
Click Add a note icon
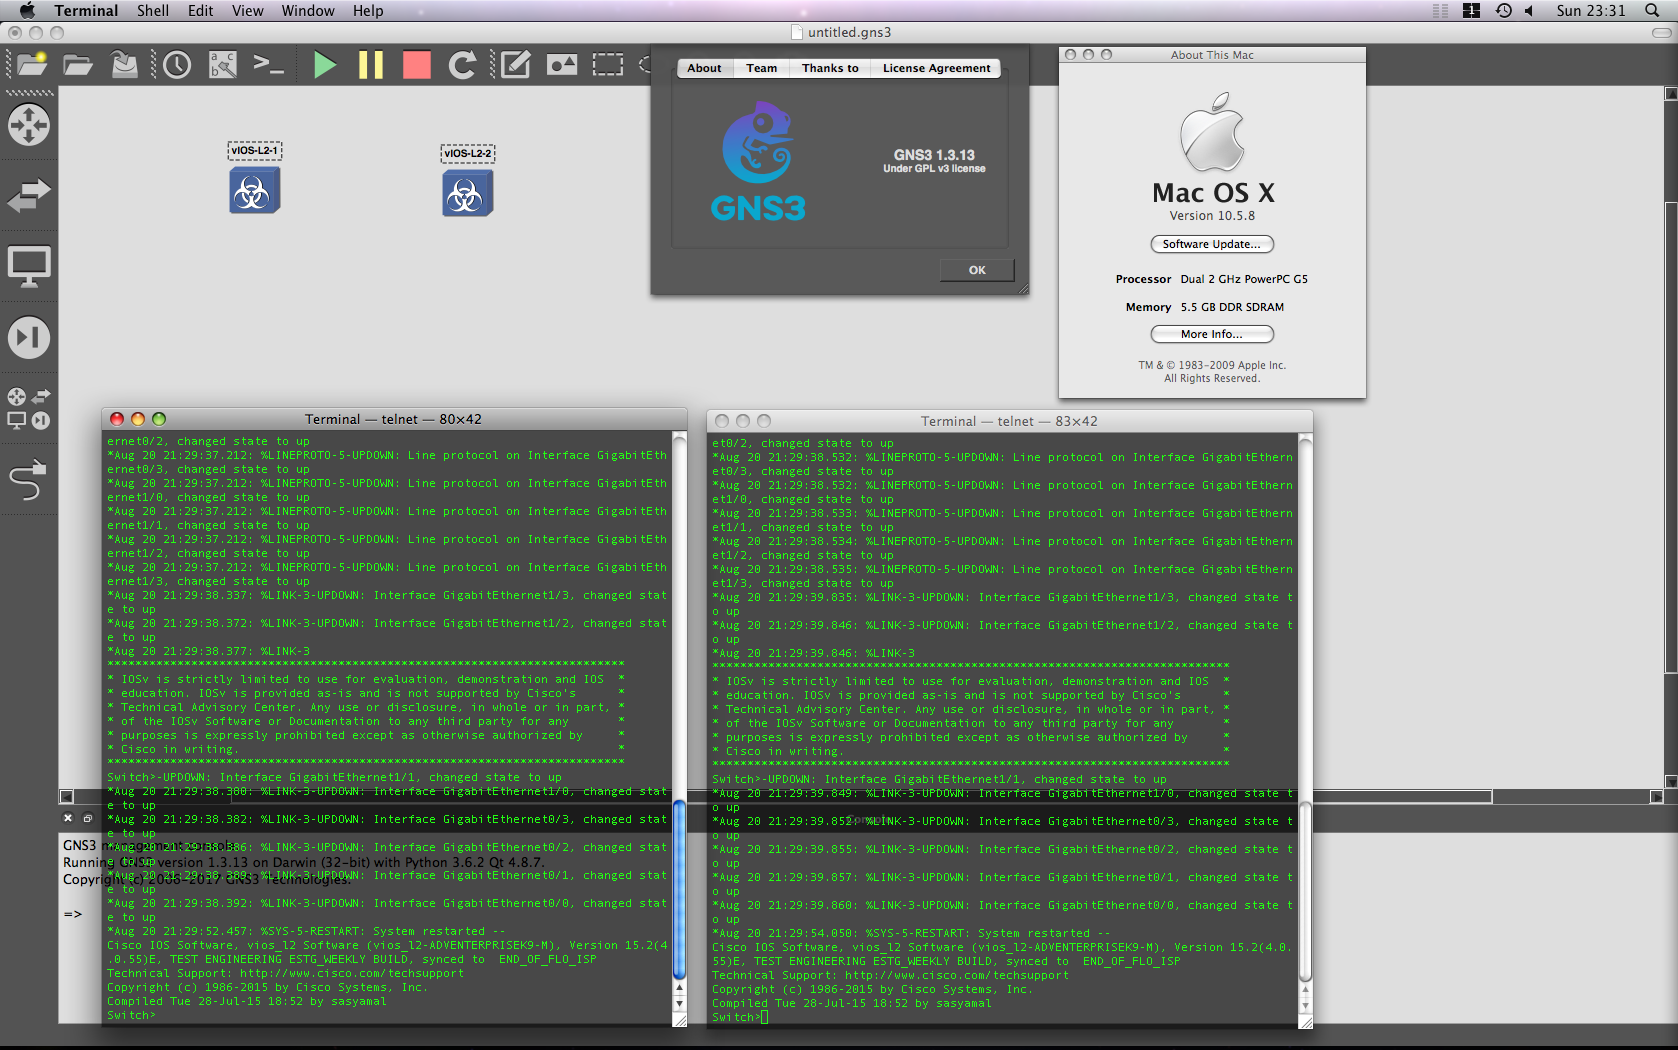(x=515, y=65)
